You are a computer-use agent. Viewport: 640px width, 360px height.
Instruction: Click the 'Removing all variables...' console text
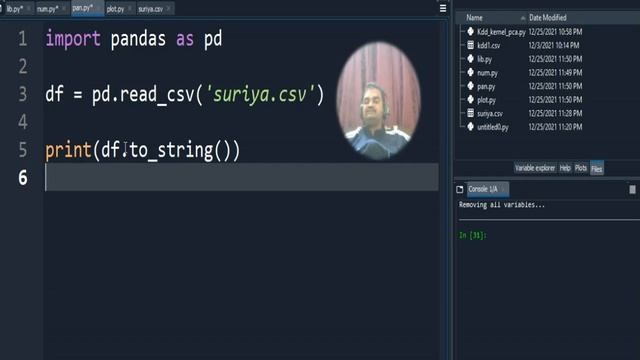502,205
